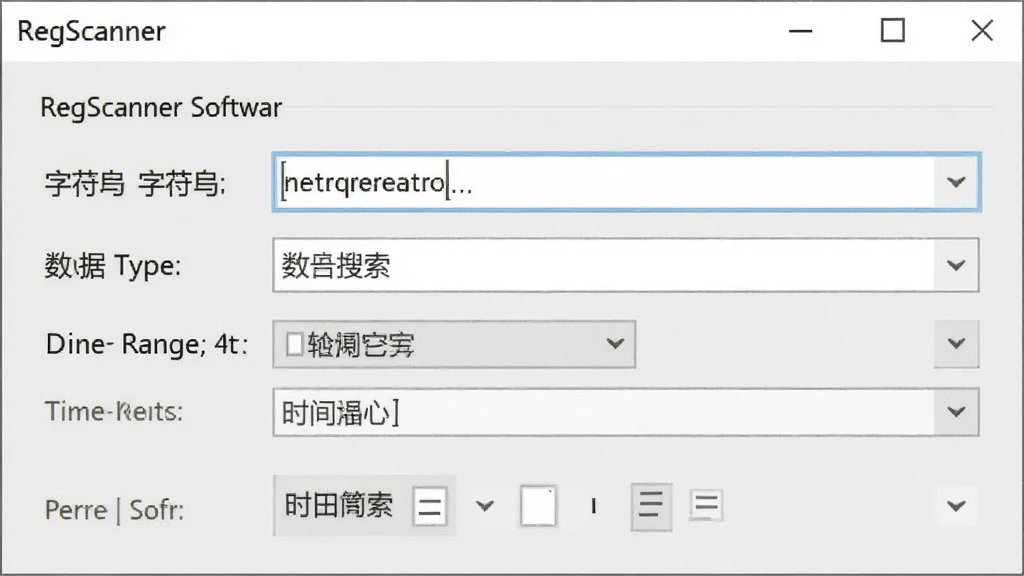Click the "RegScanner Softwar" group heading
Viewport: 1024px width, 576px height.
click(161, 107)
